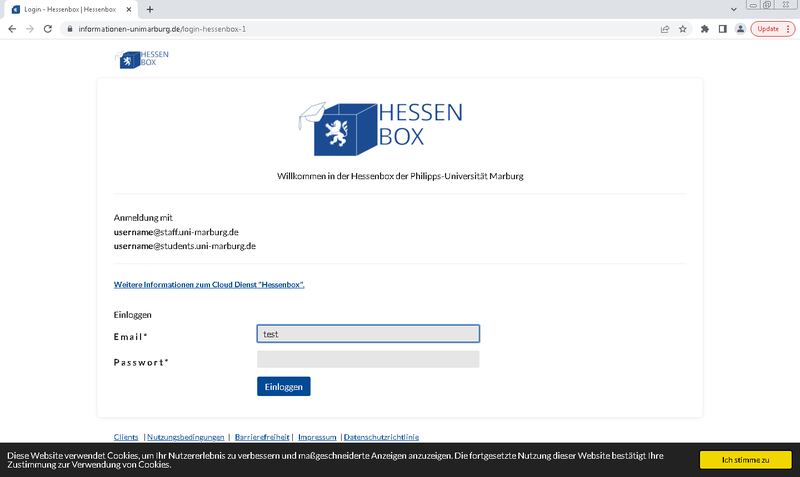Submit the form with the Einloggen button
The height and width of the screenshot is (477, 800).
(284, 387)
